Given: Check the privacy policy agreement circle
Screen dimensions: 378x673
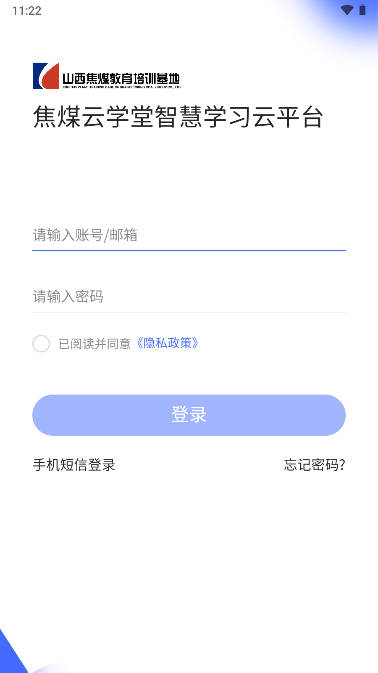Looking at the screenshot, I should (41, 343).
